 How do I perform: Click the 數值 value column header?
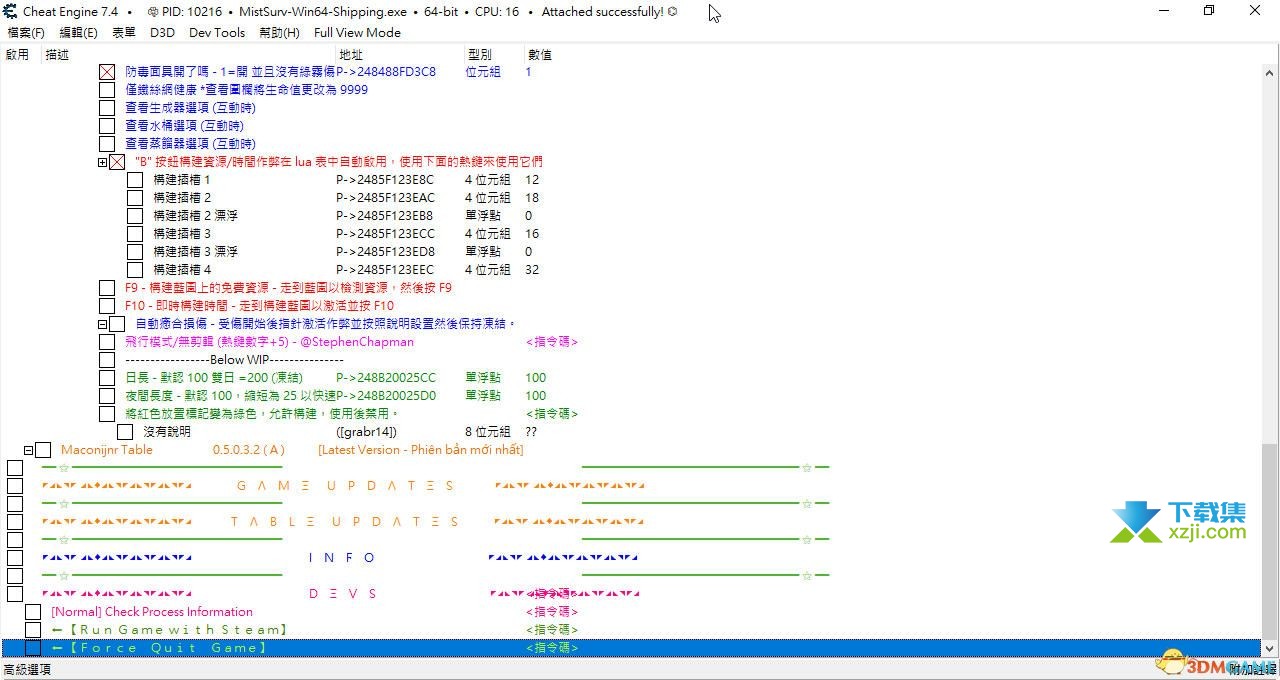[x=539, y=54]
